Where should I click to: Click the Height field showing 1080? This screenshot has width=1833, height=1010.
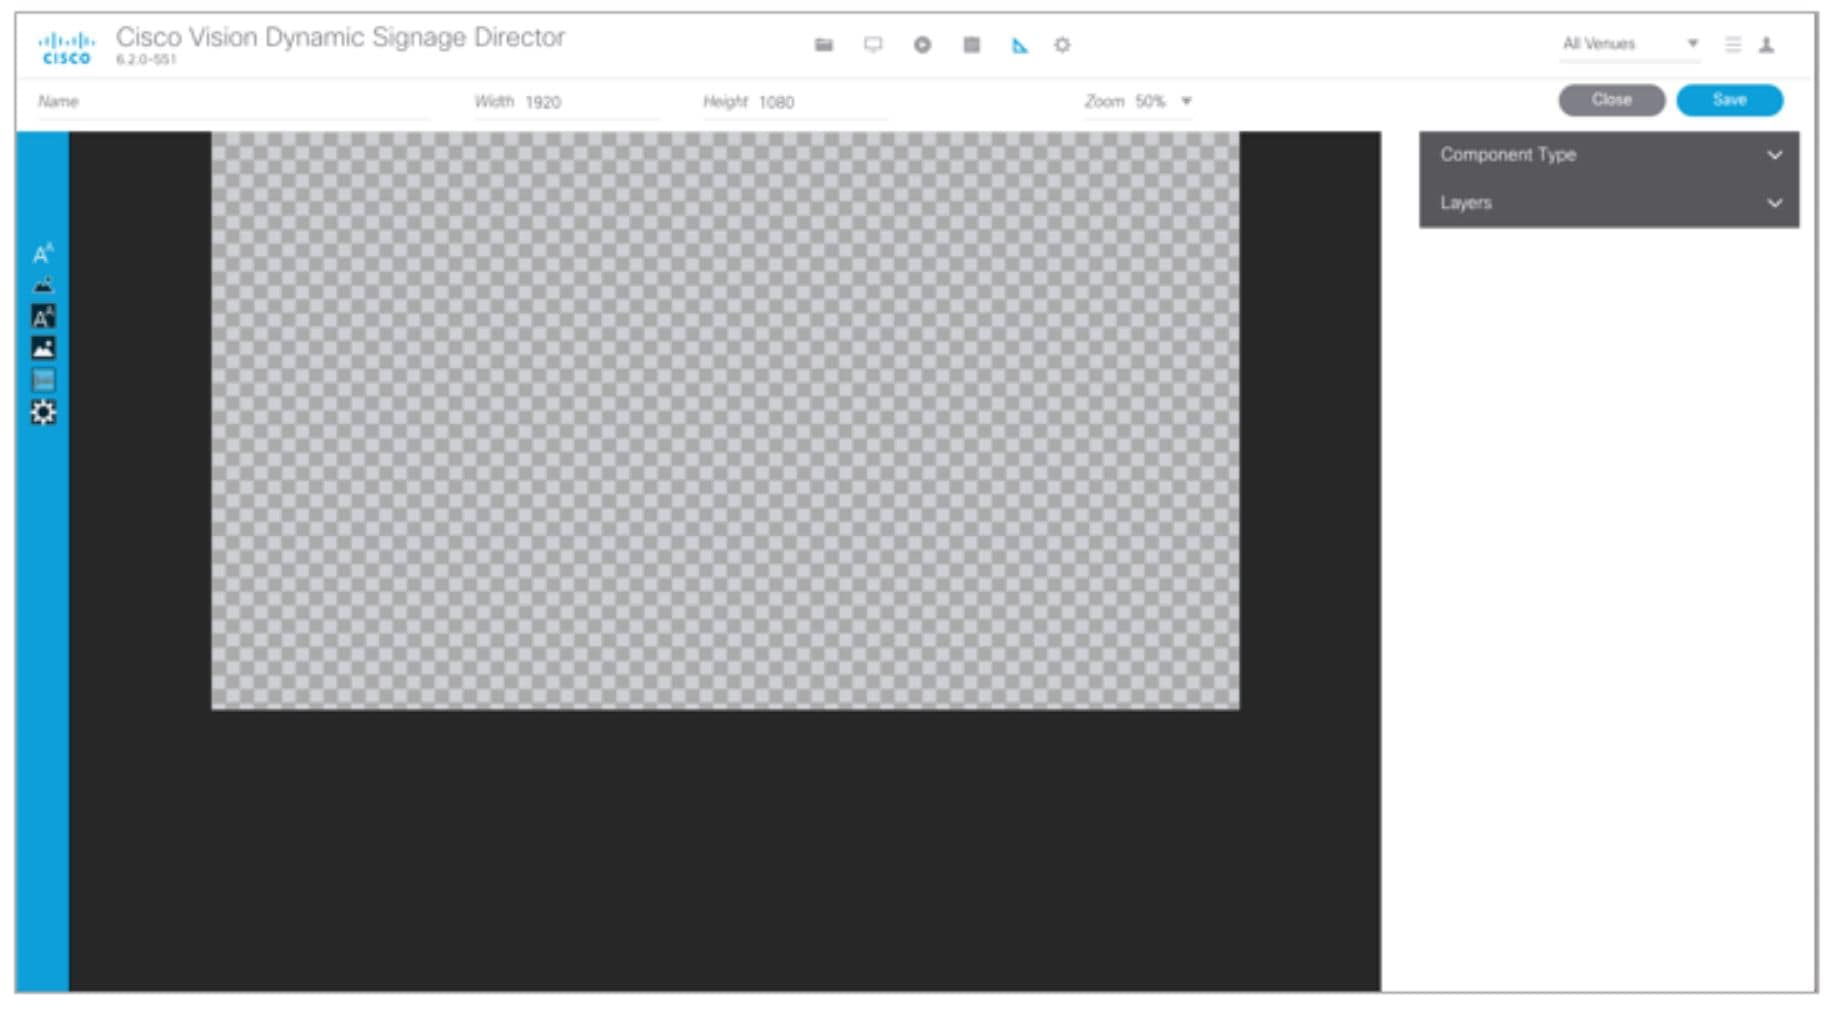coord(795,102)
